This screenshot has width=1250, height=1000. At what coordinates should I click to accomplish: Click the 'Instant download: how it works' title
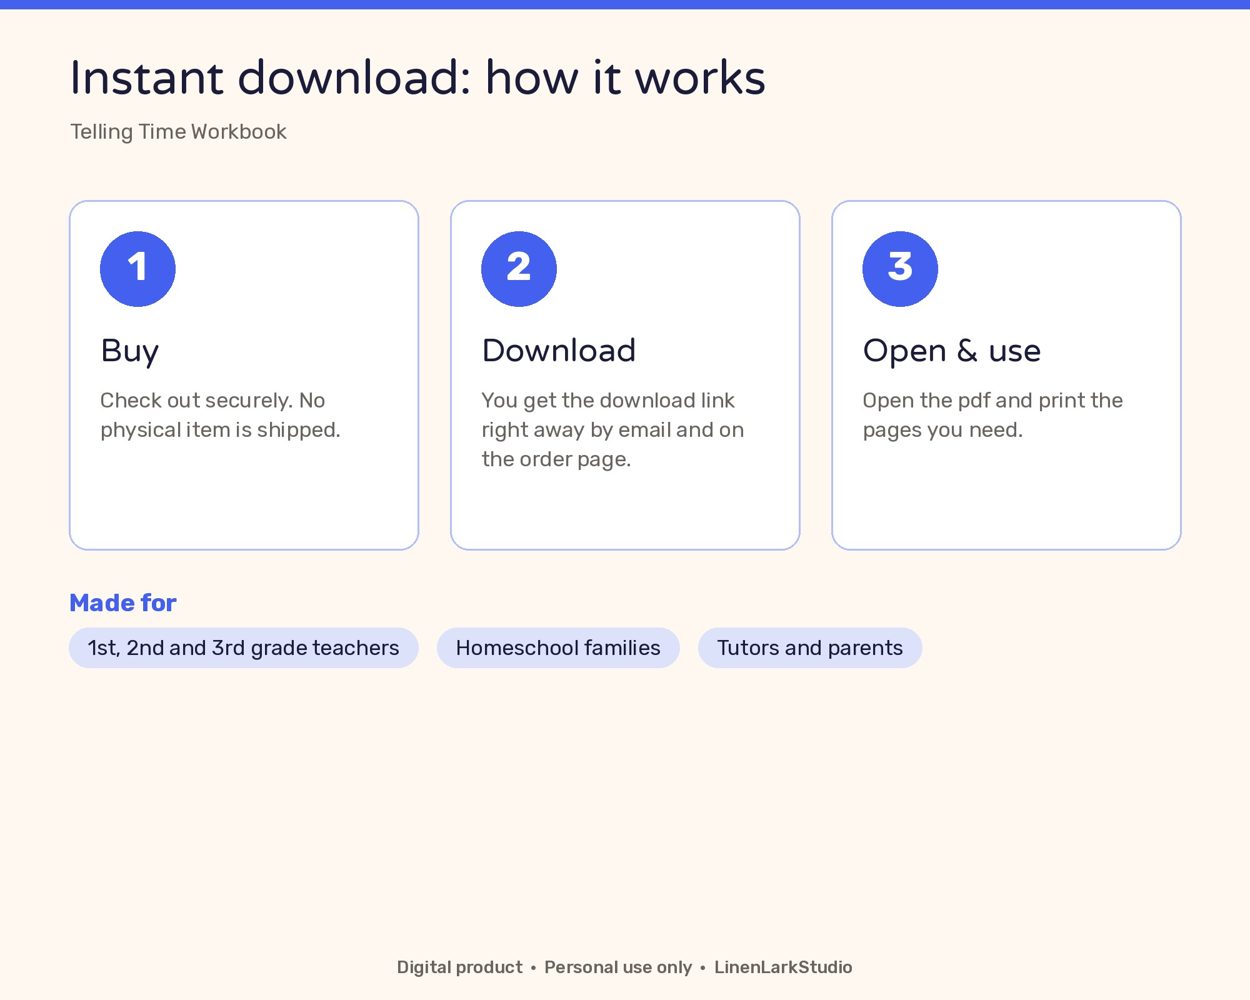click(x=417, y=78)
